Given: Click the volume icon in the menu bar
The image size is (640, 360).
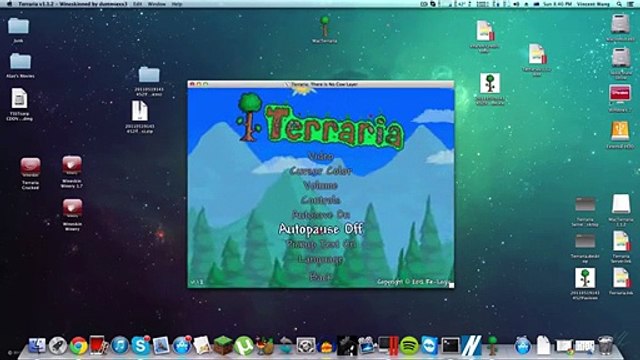Looking at the screenshot, I should tap(516, 4).
